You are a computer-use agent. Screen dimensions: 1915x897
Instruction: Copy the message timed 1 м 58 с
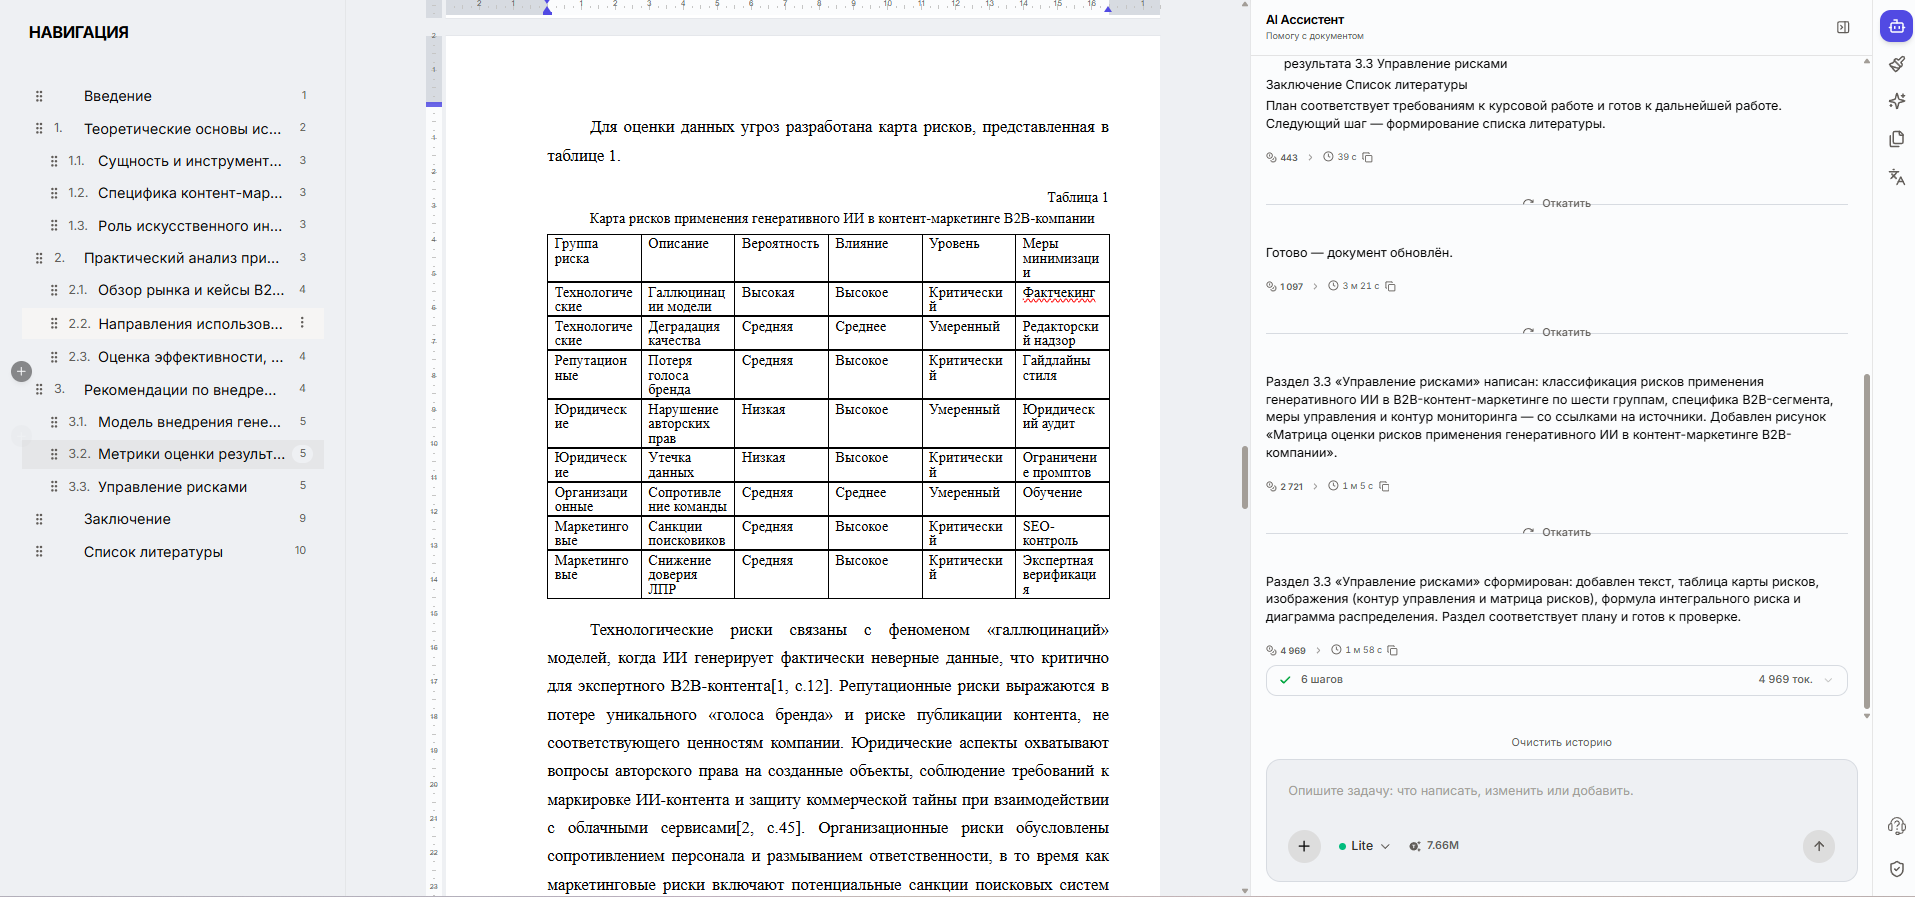1392,650
